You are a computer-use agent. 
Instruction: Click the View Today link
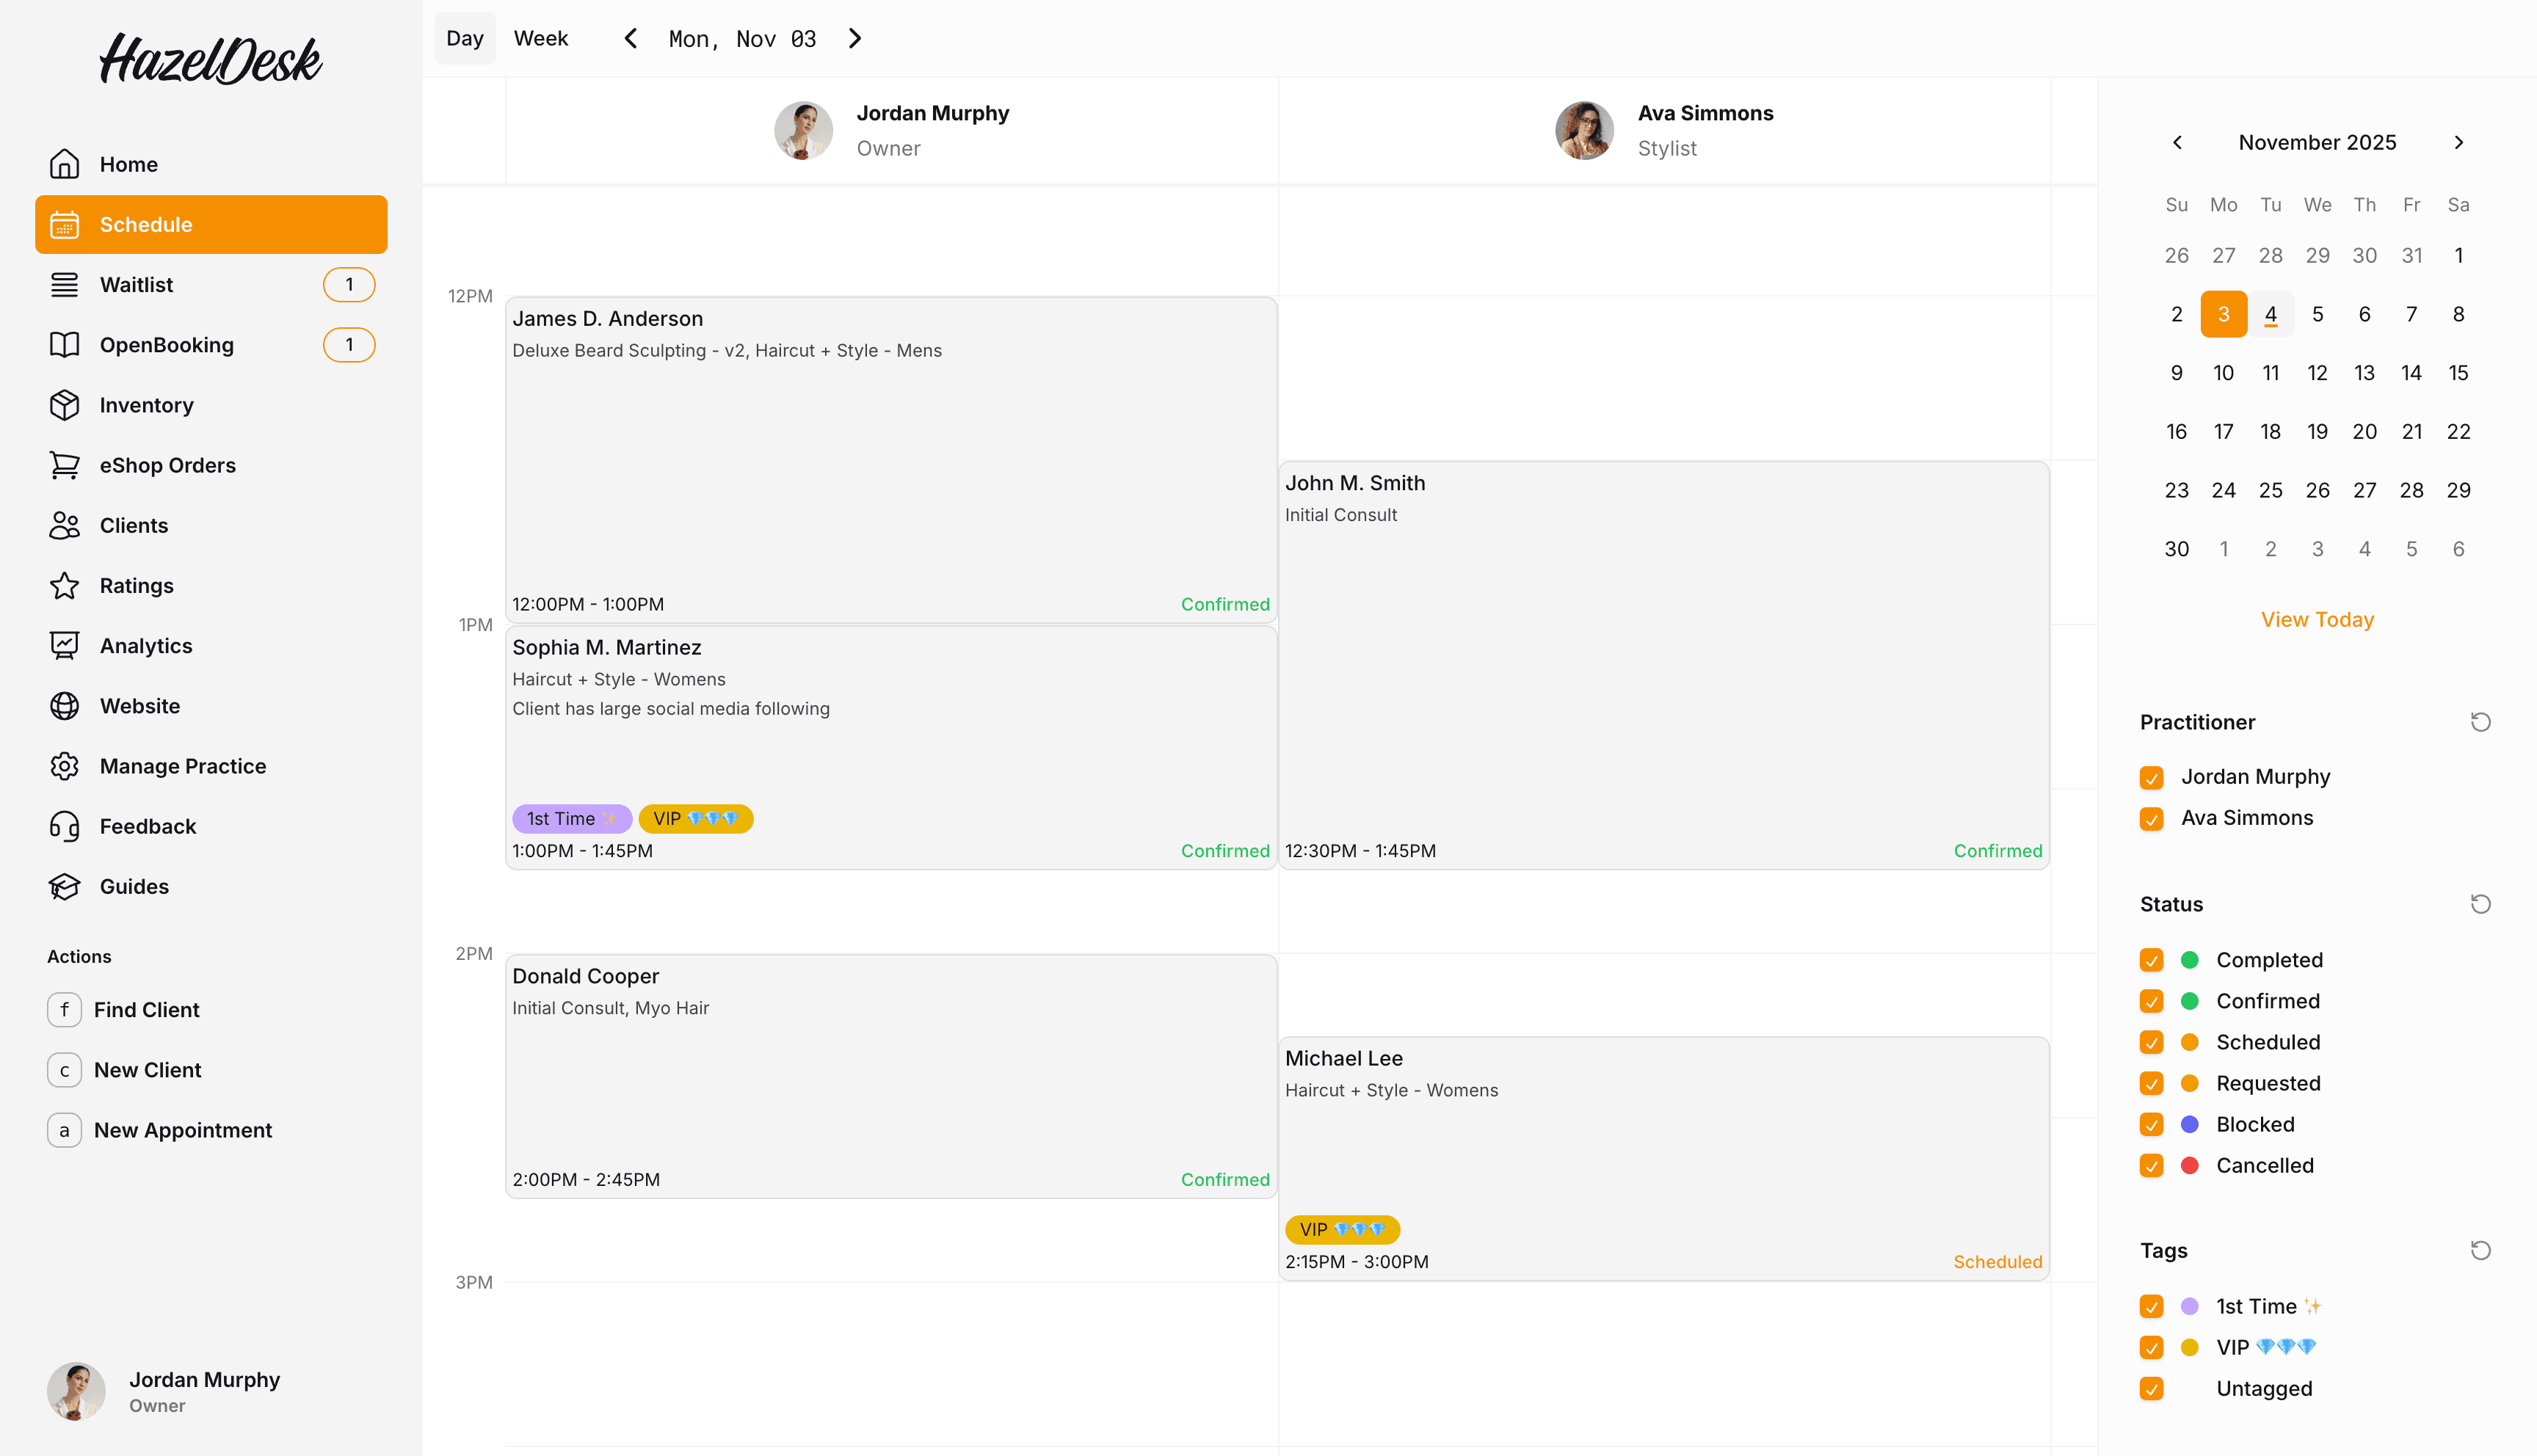pos(2318,619)
